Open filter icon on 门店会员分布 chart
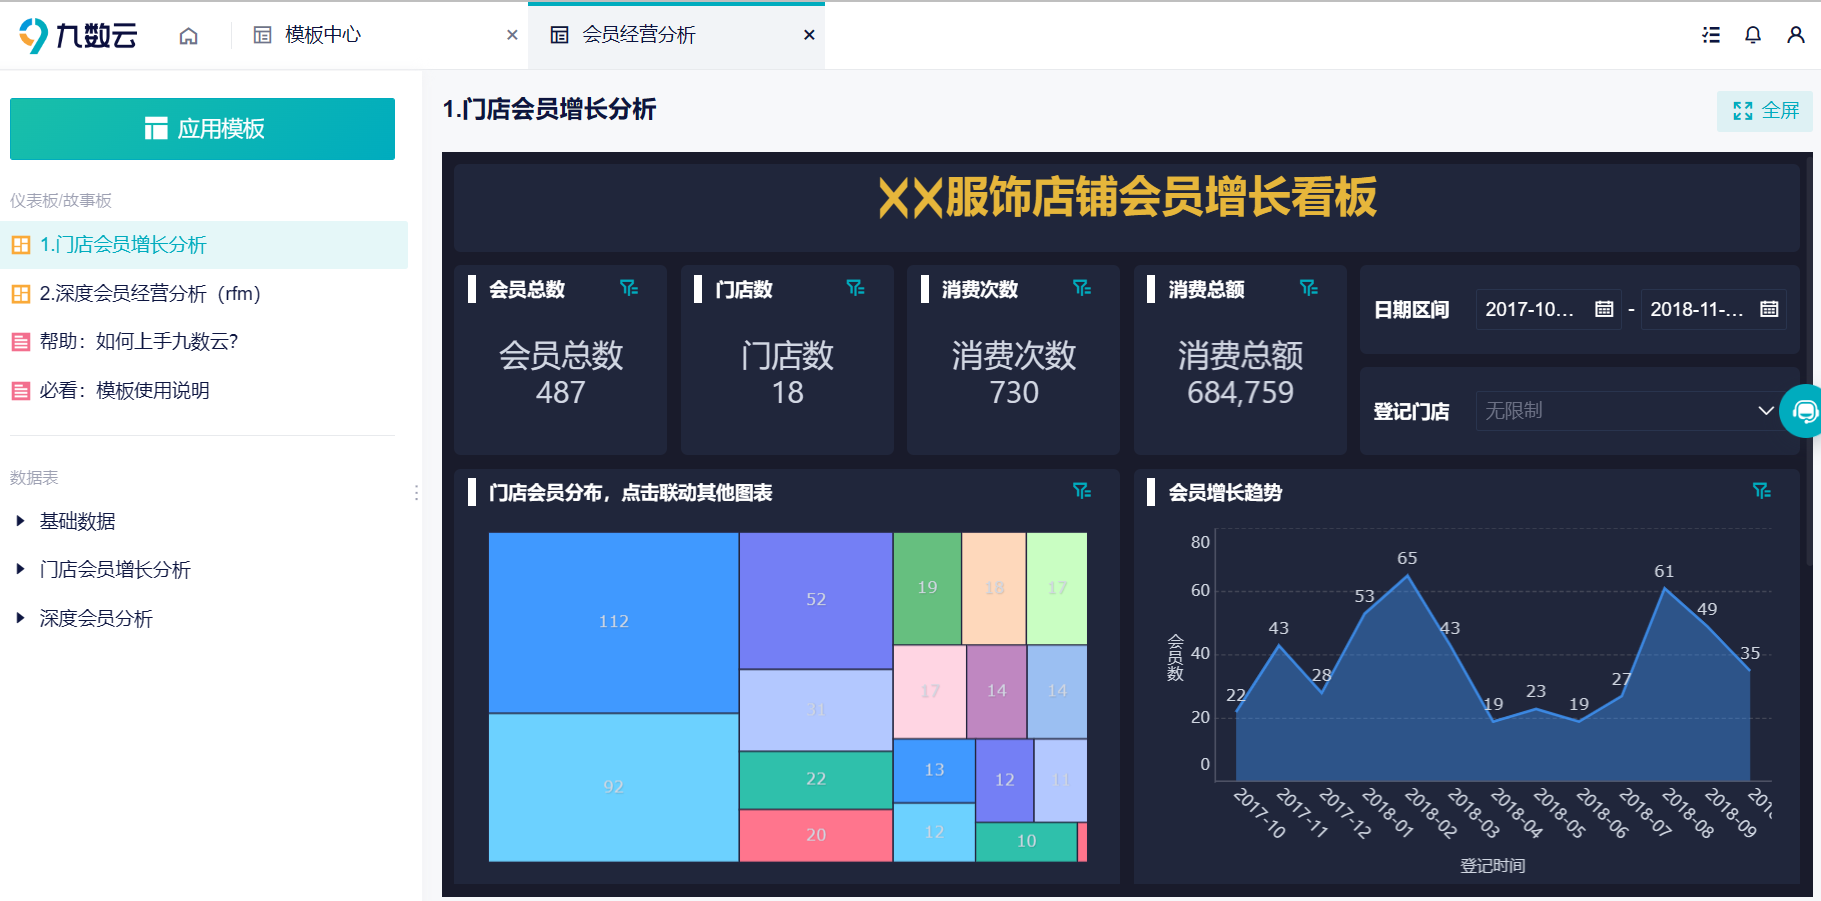The width and height of the screenshot is (1821, 901). 1082,491
